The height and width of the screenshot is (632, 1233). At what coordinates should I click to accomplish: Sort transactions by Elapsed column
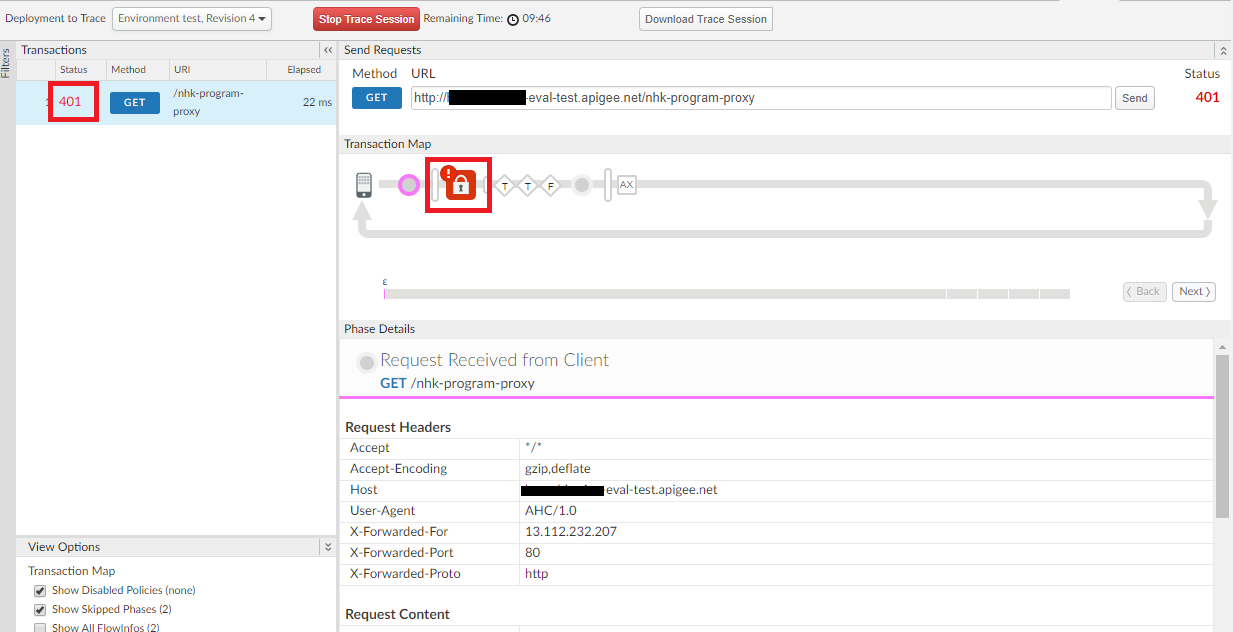[303, 70]
